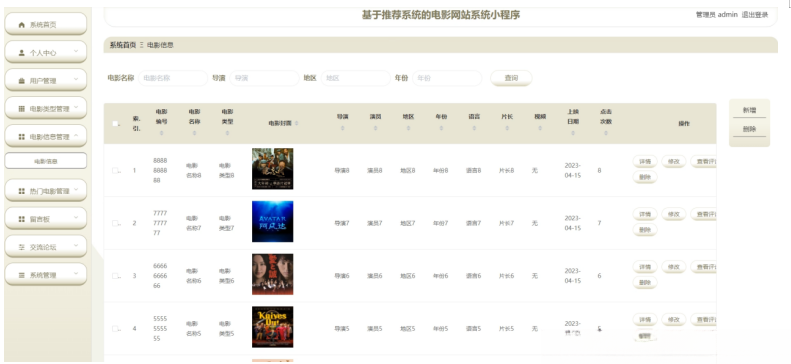Open the 电影信息 submenu item in sidebar

46,161
